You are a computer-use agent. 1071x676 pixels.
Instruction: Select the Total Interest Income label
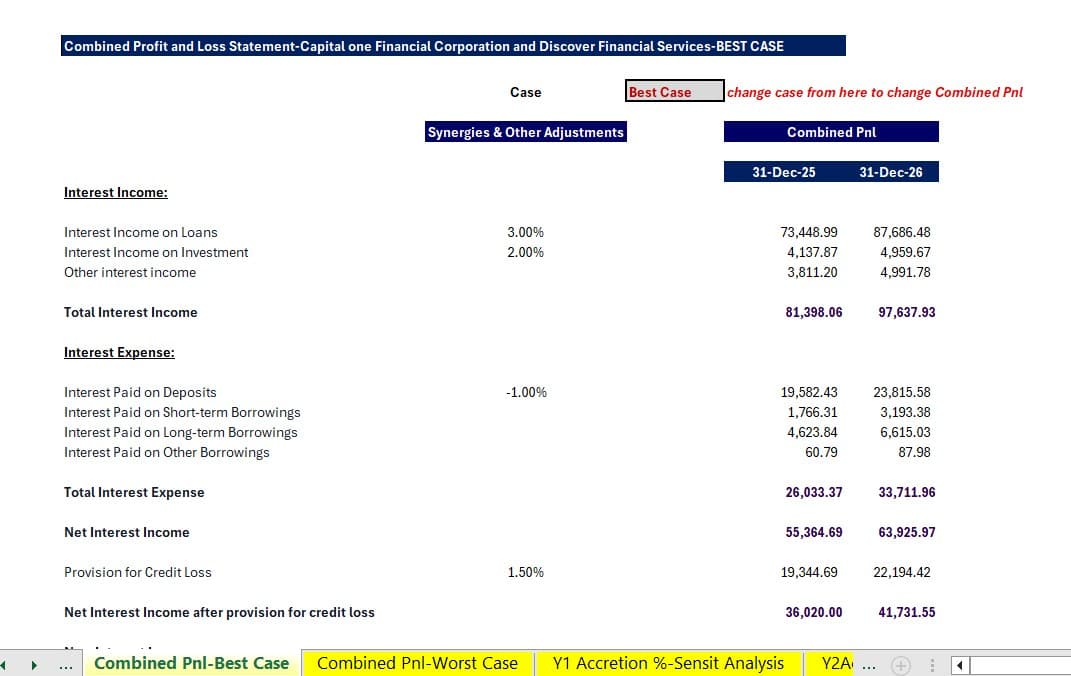click(130, 312)
